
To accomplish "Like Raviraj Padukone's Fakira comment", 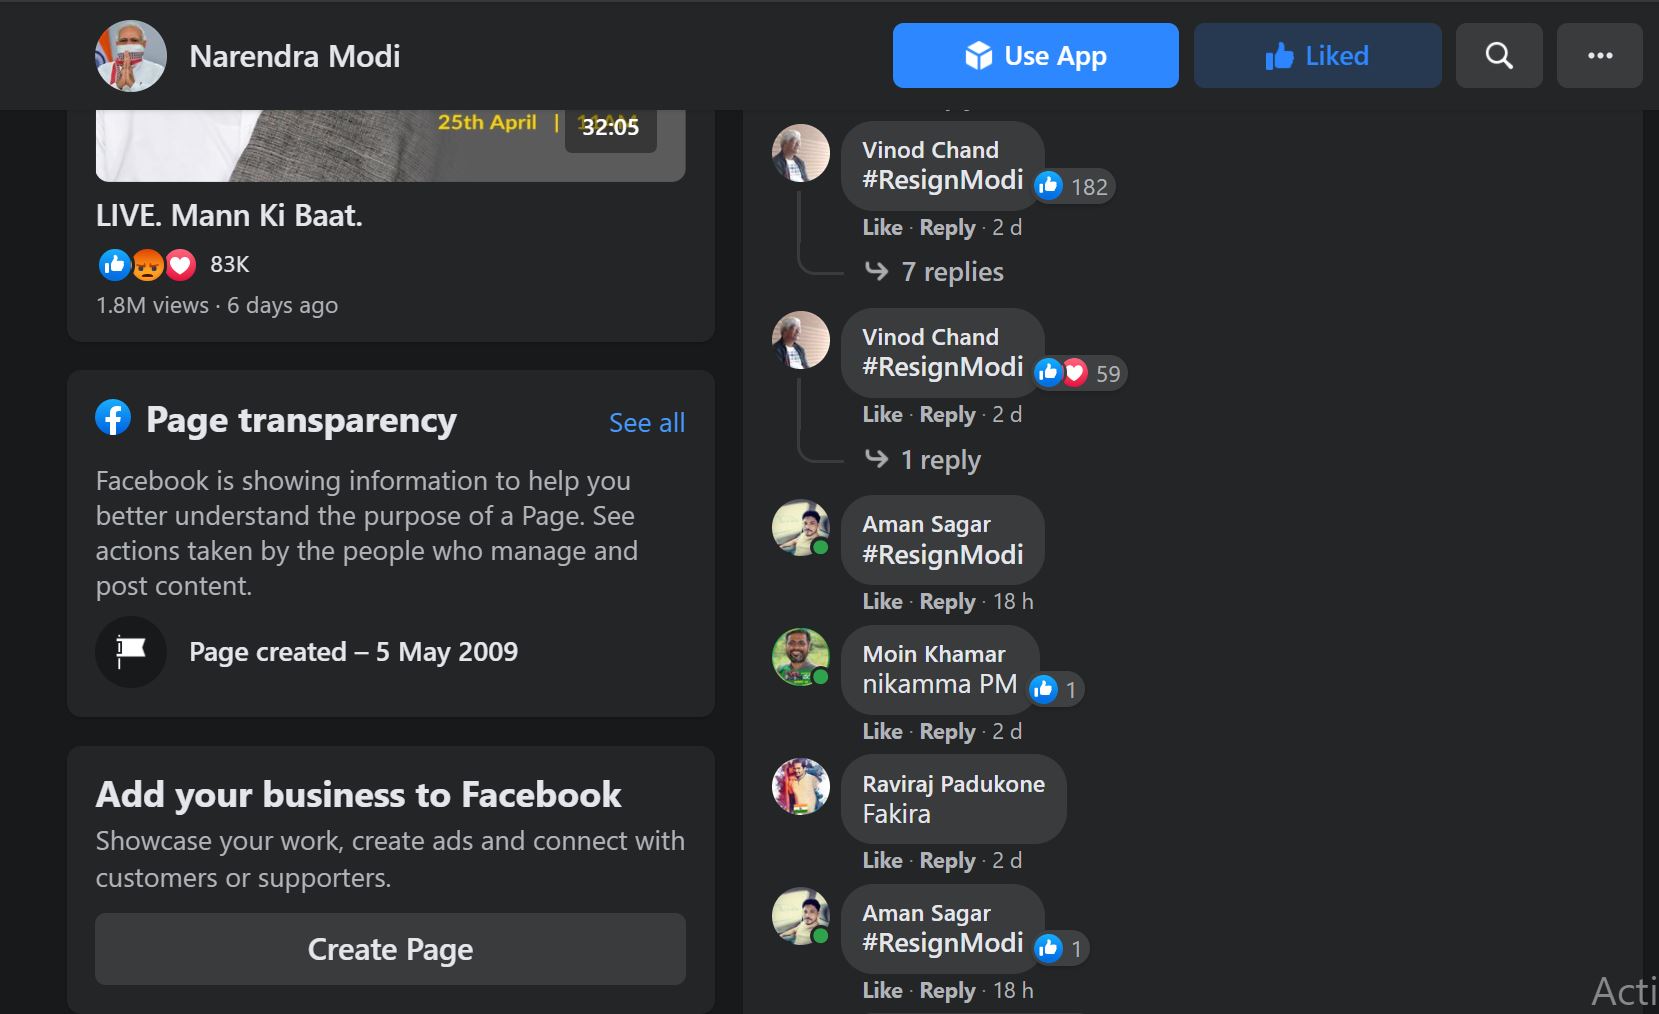I will click(882, 860).
